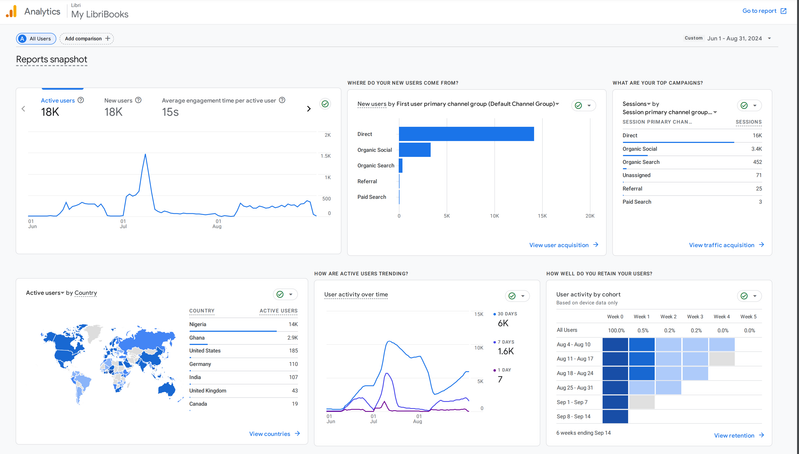Click the All Users segment chip
This screenshot has width=799, height=454.
pos(36,39)
